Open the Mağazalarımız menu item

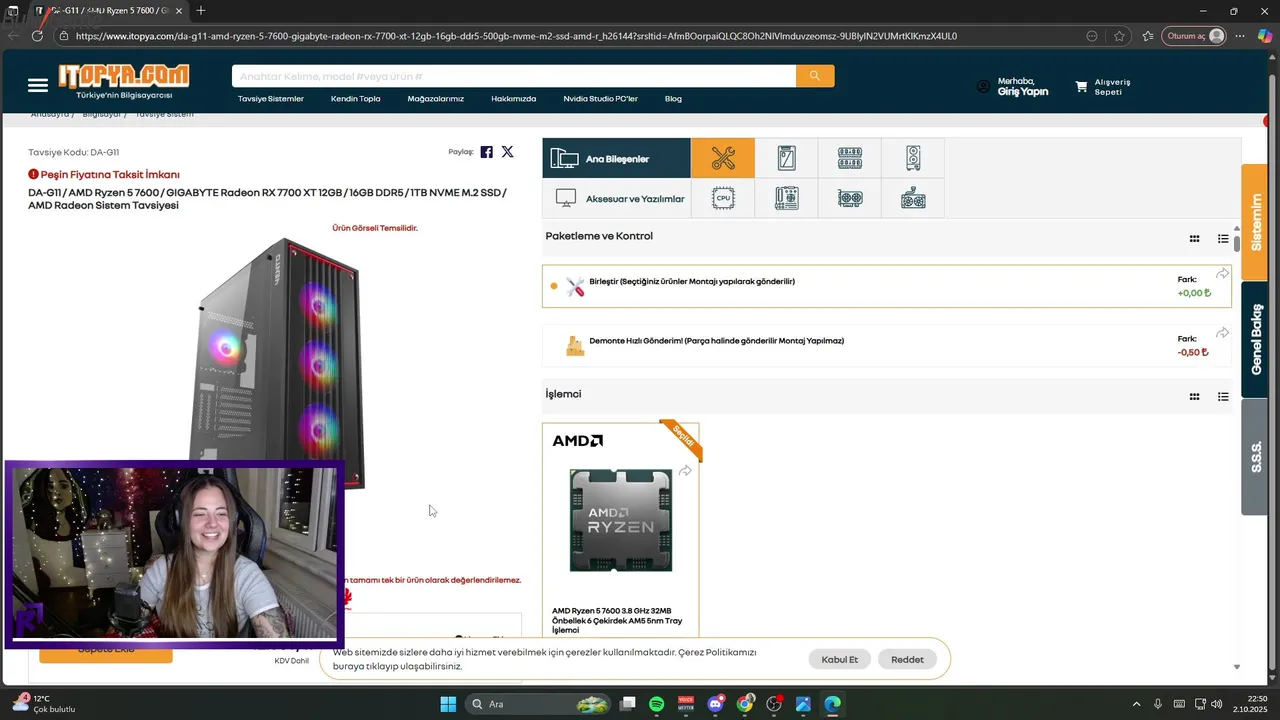[435, 99]
